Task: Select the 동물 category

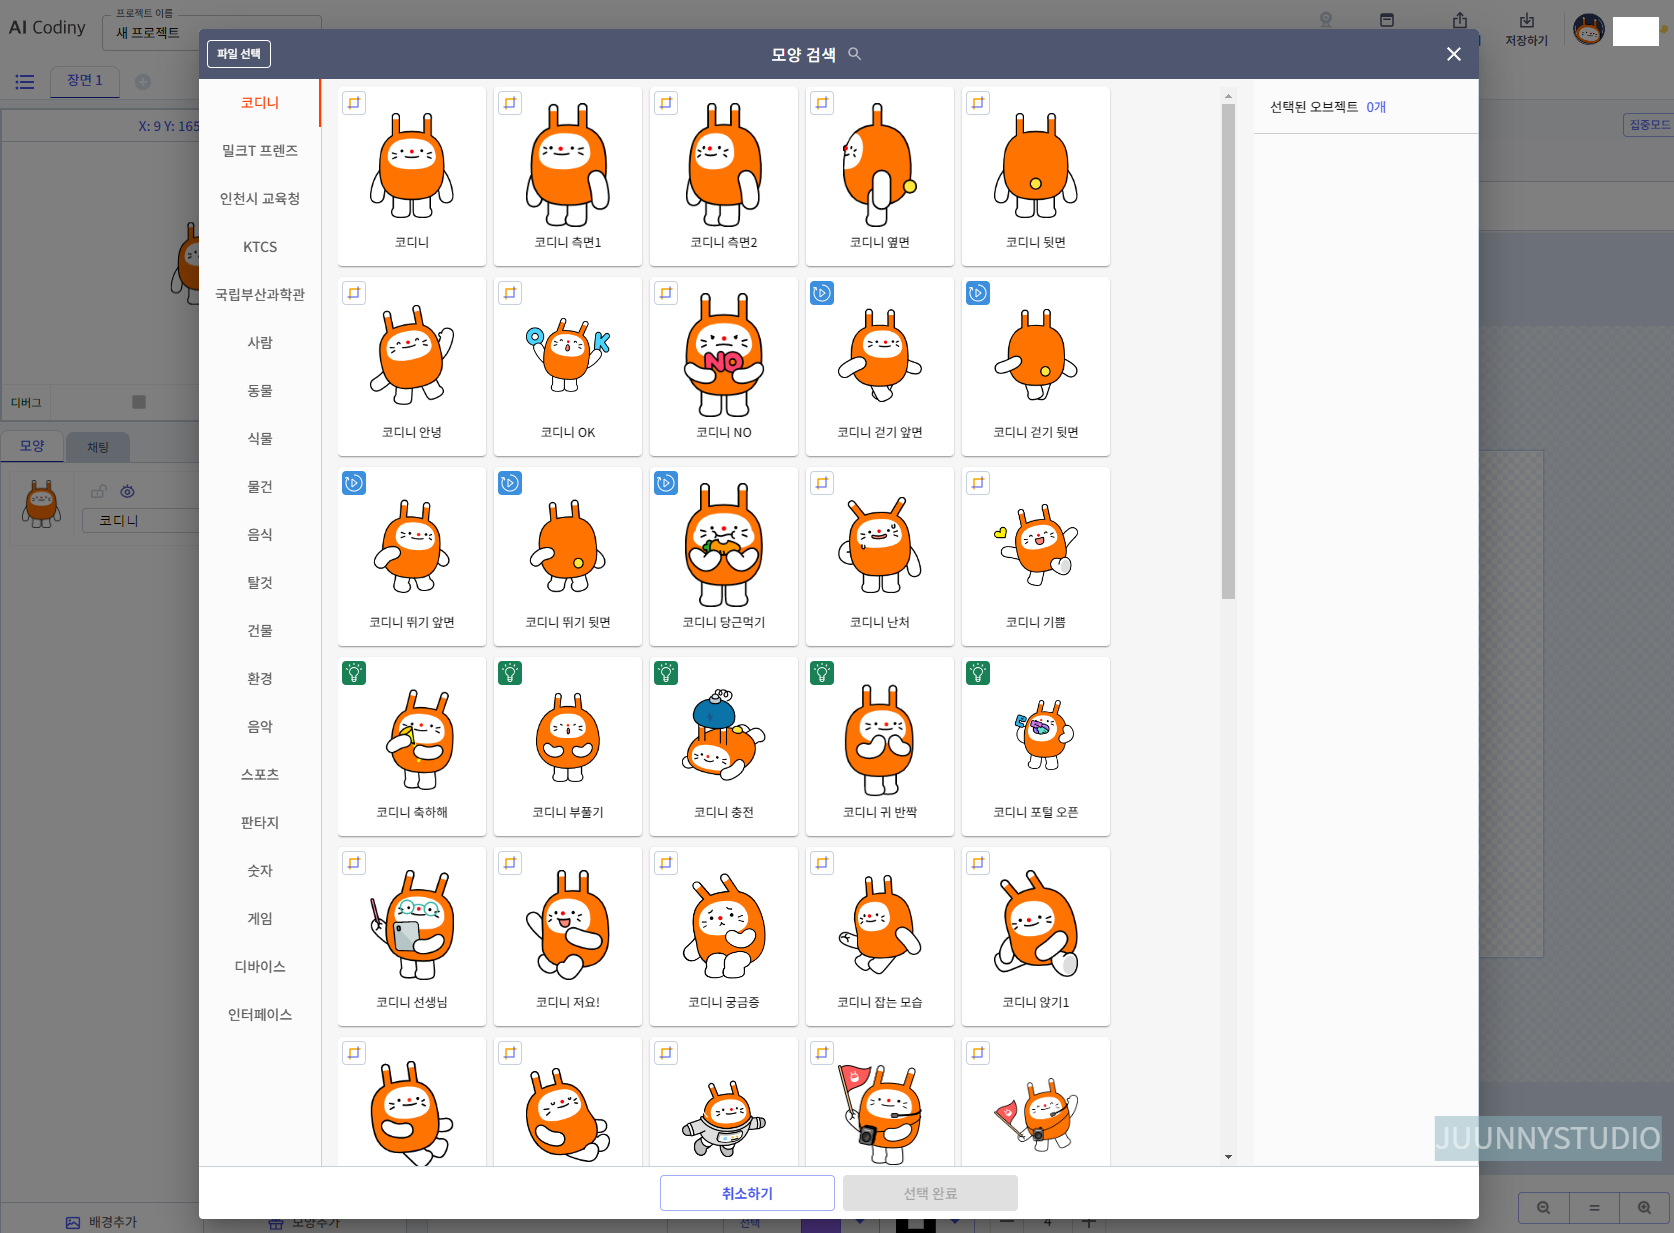Action: 260,391
